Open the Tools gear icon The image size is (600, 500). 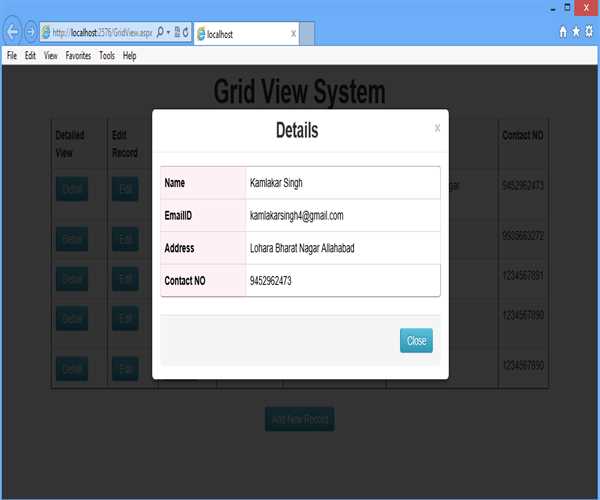[589, 32]
